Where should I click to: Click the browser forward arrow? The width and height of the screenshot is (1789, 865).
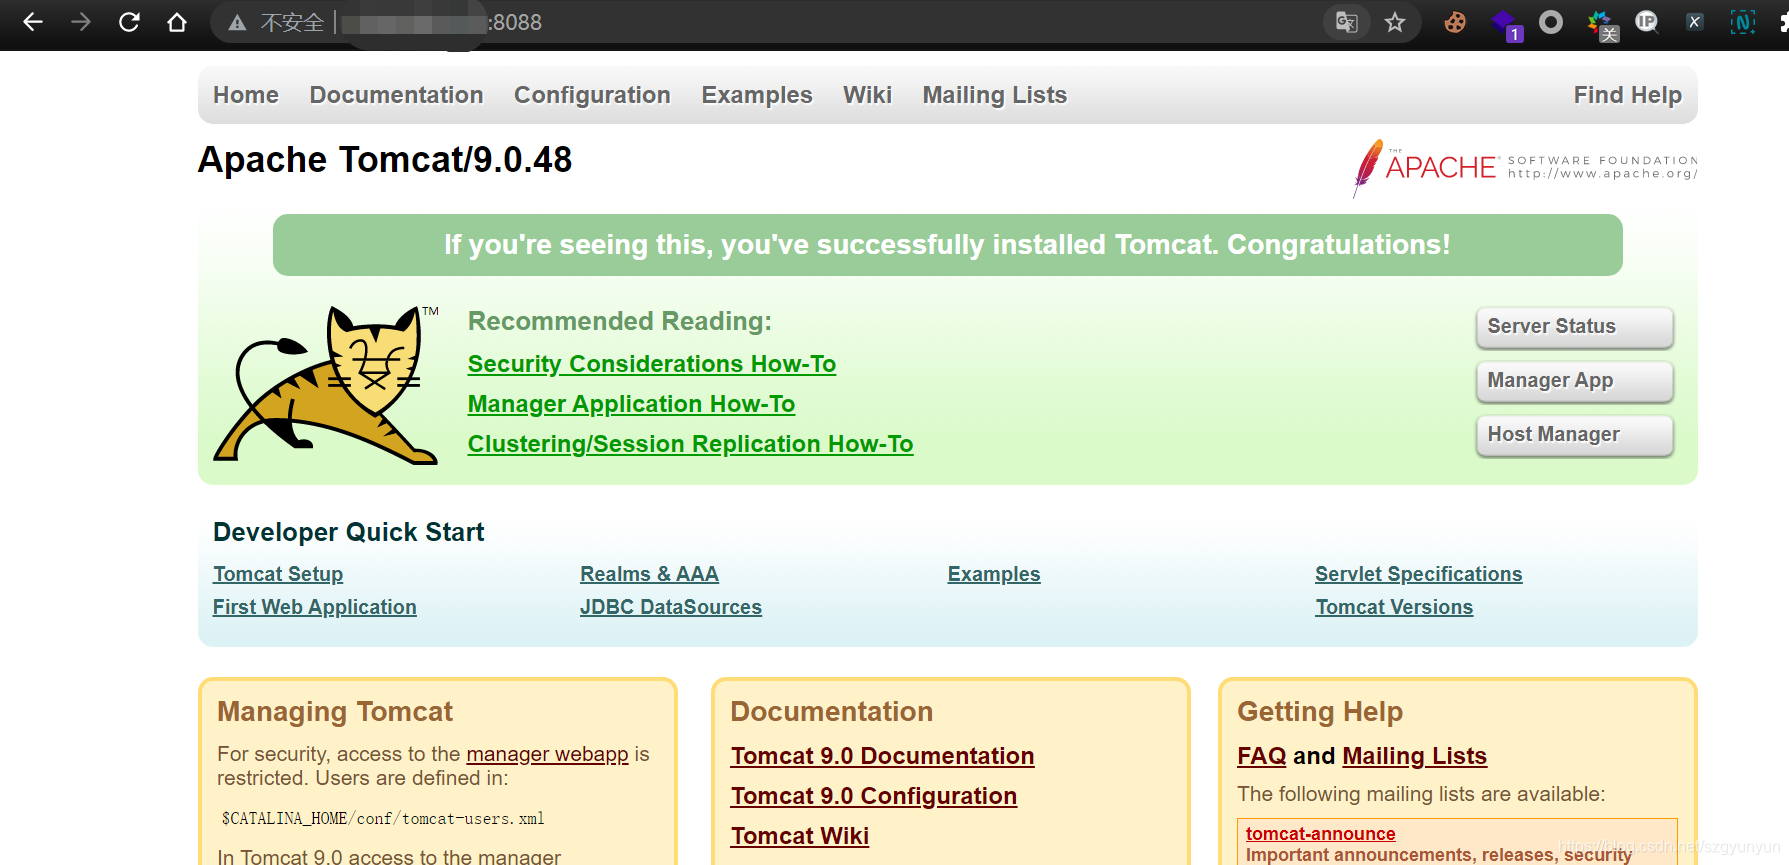(81, 22)
